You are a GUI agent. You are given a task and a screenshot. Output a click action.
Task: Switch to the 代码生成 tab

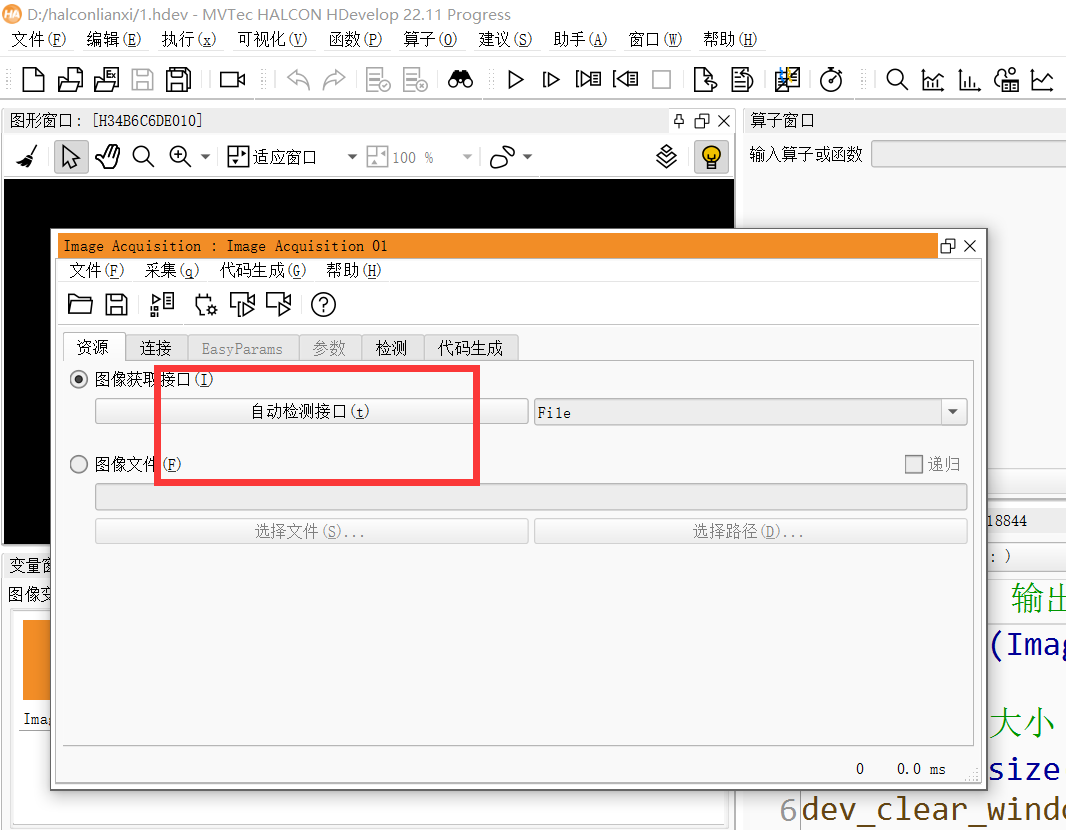(470, 348)
